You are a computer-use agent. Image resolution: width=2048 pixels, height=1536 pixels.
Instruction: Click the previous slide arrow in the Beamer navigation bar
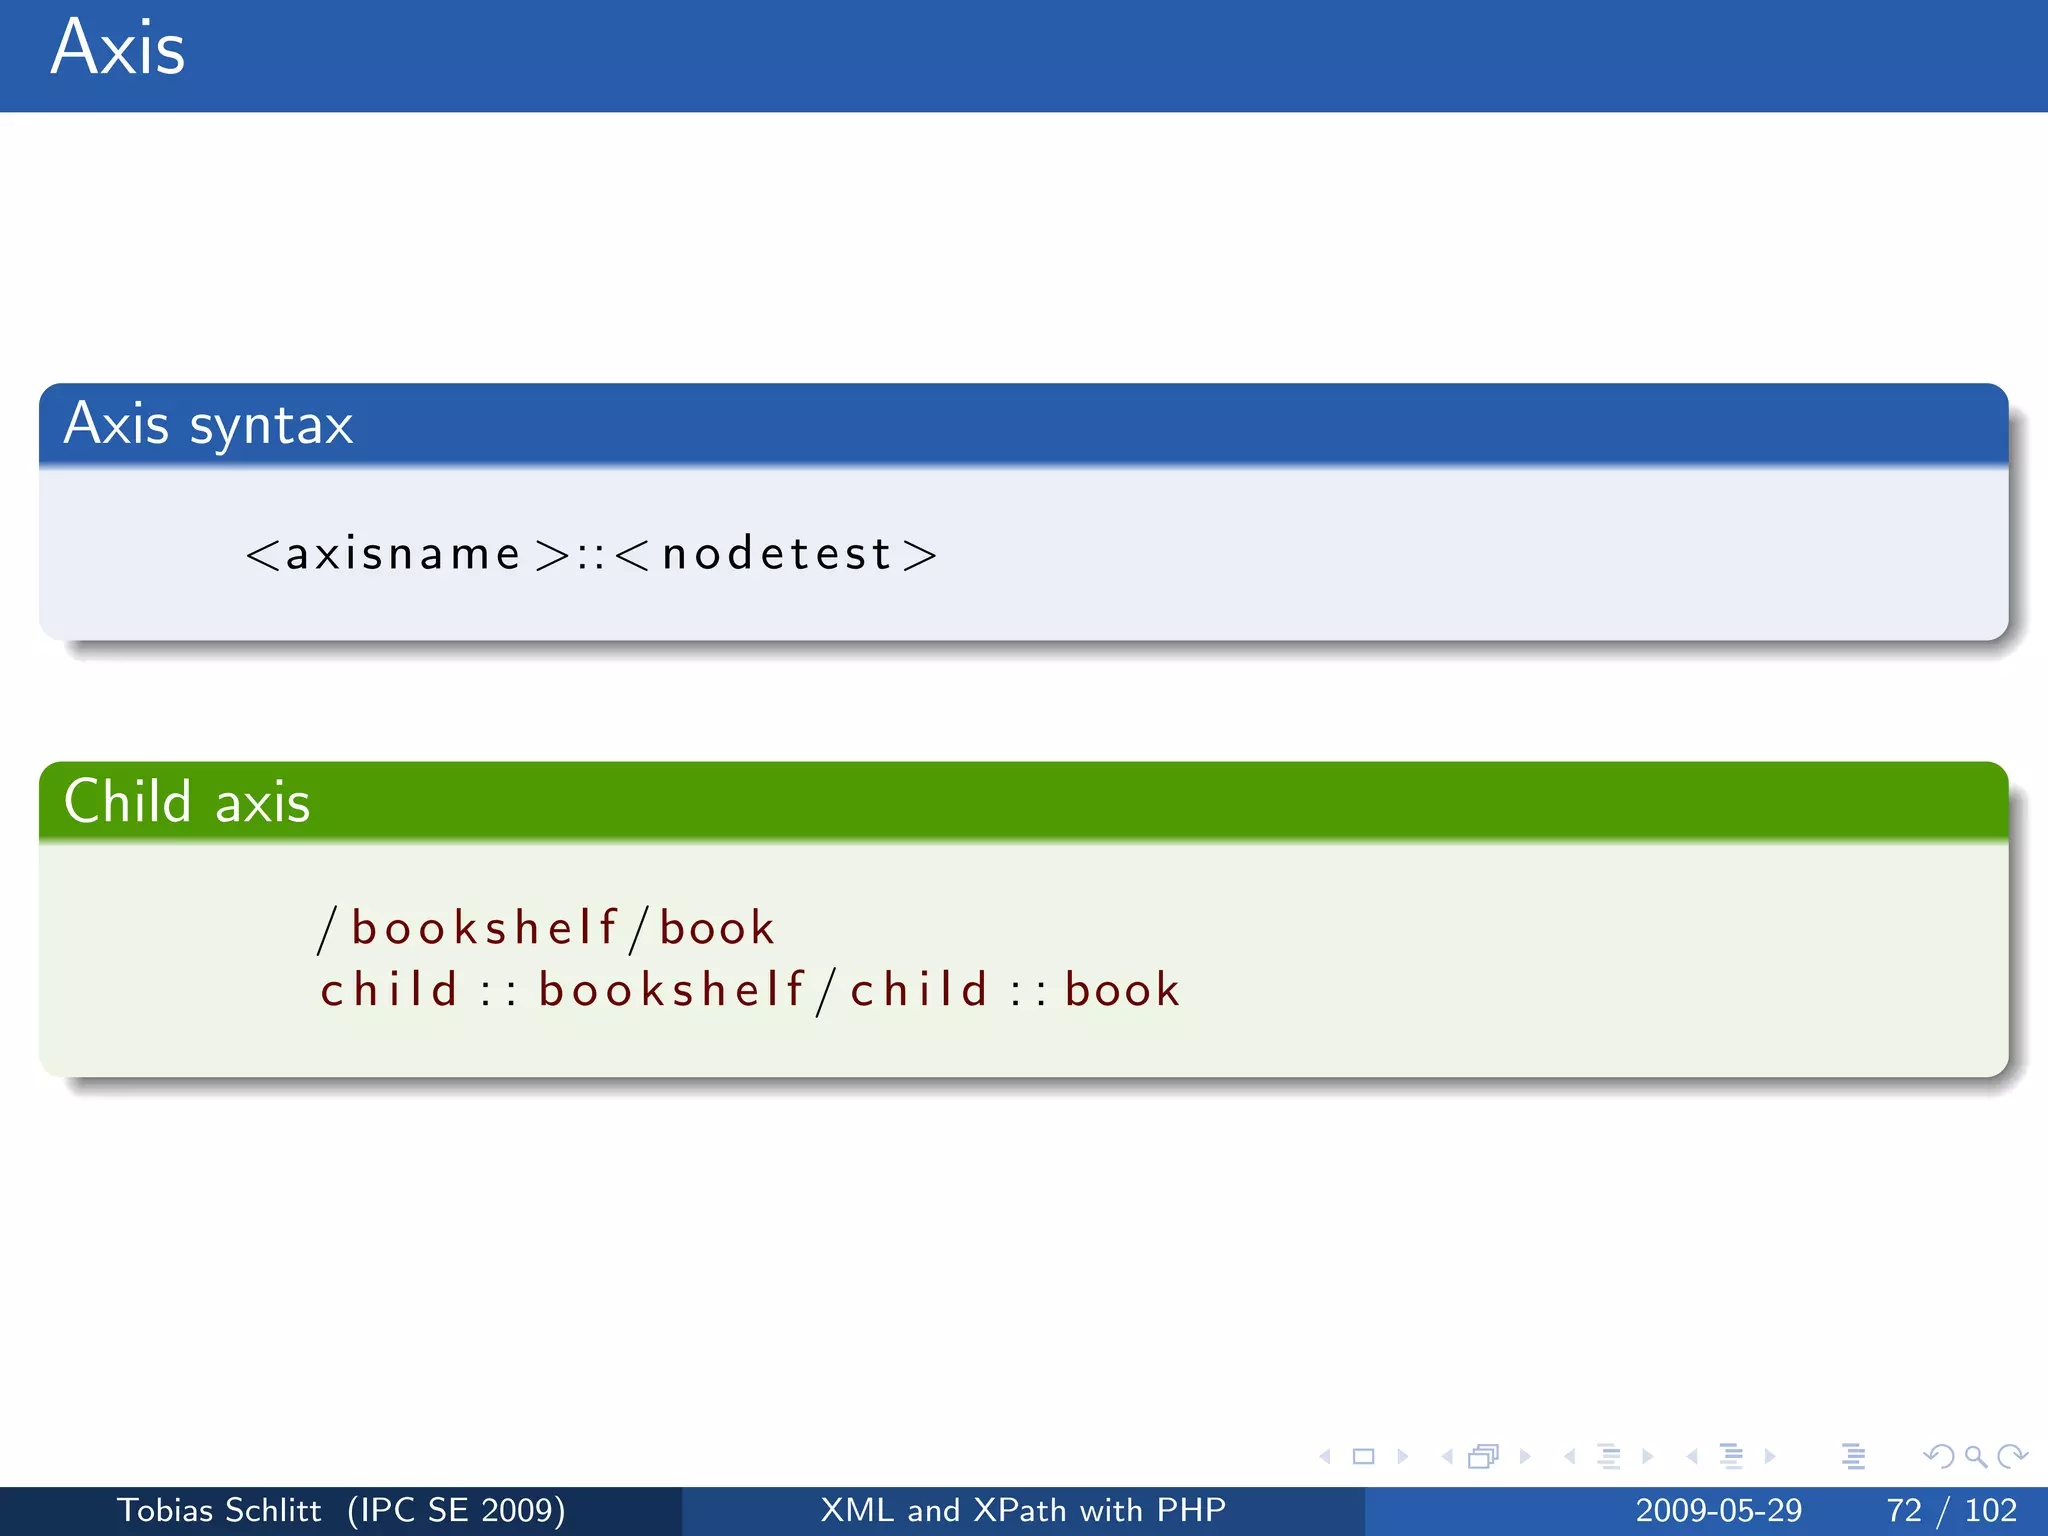click(x=1325, y=1457)
